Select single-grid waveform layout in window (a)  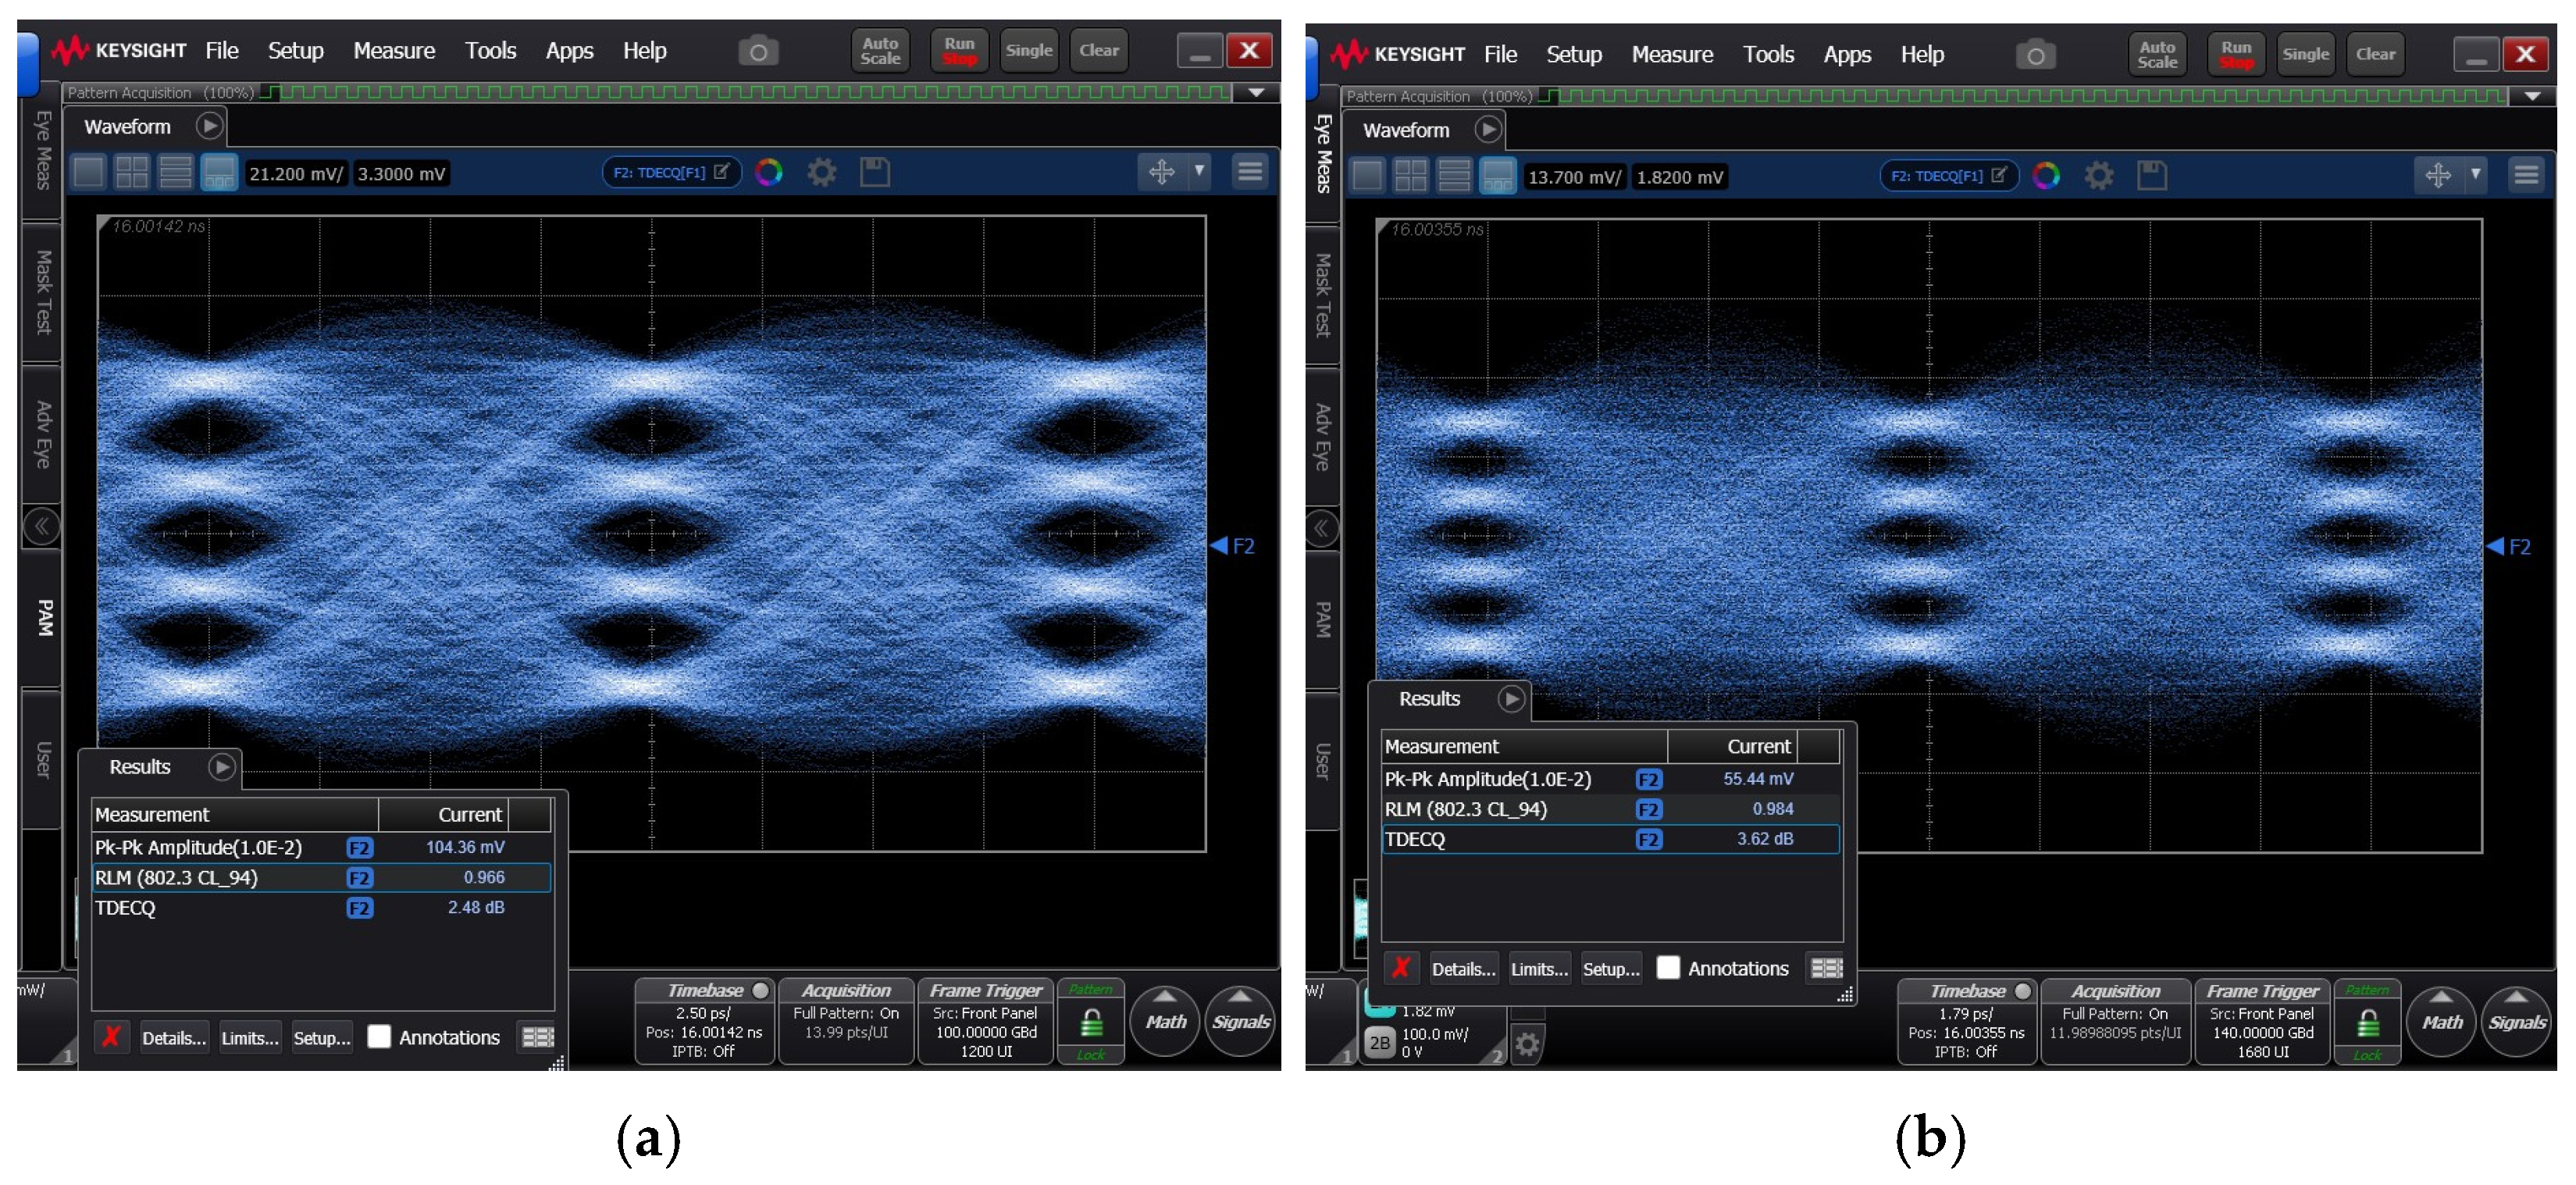89,173
